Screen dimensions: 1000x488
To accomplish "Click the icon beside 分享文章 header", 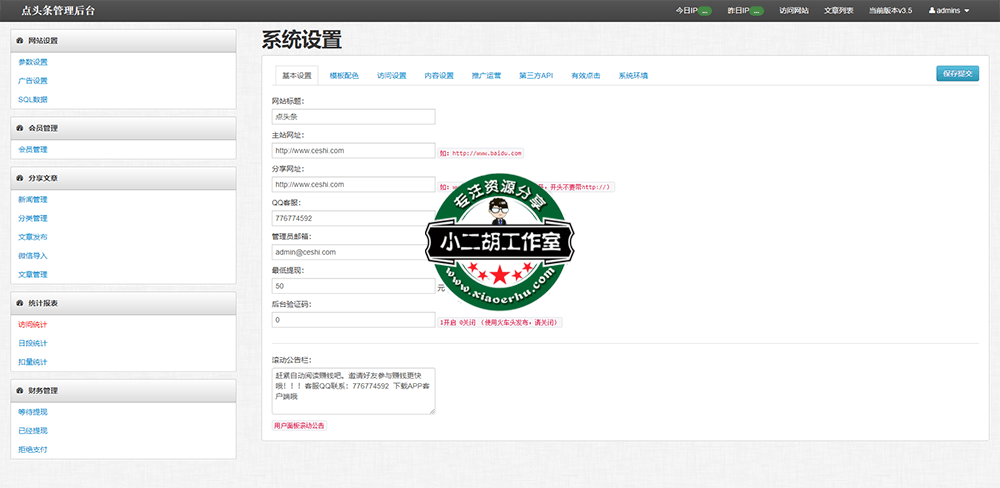I will click(20, 177).
